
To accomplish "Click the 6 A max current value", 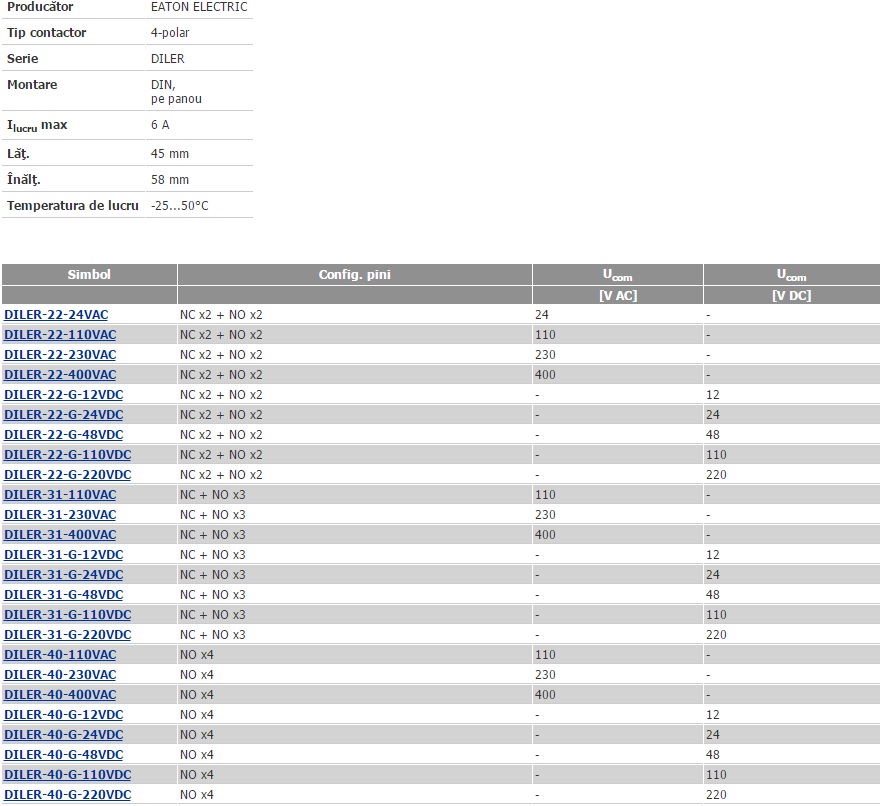I will point(160,125).
